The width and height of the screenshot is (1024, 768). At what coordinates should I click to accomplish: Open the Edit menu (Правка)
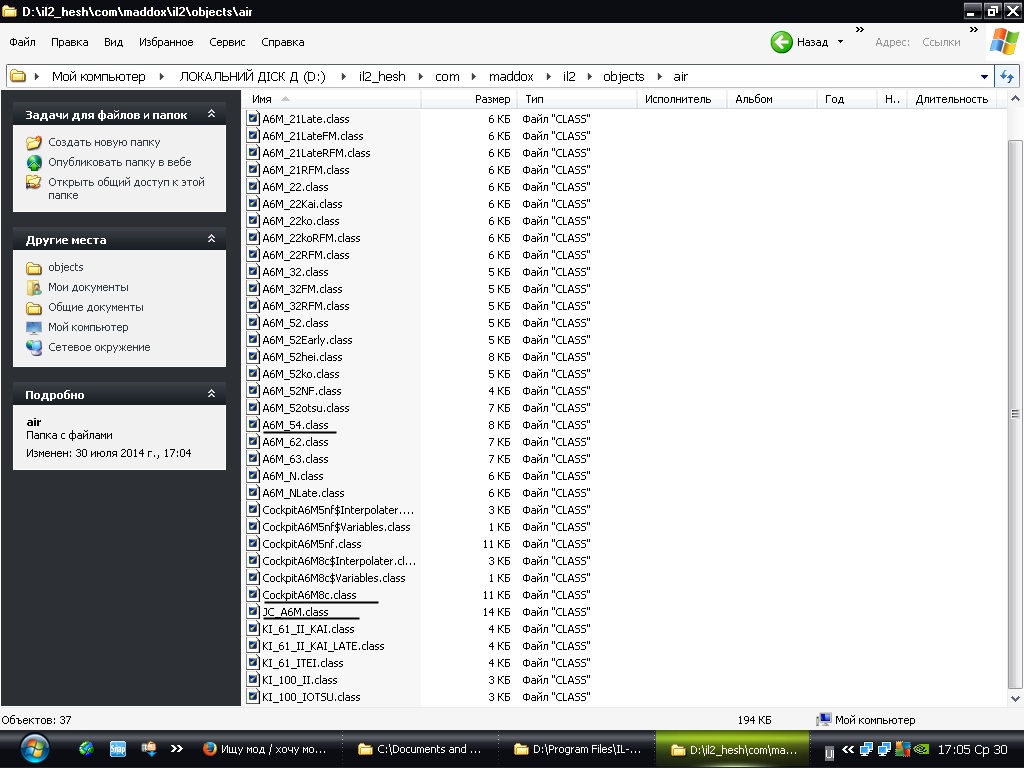(x=69, y=42)
